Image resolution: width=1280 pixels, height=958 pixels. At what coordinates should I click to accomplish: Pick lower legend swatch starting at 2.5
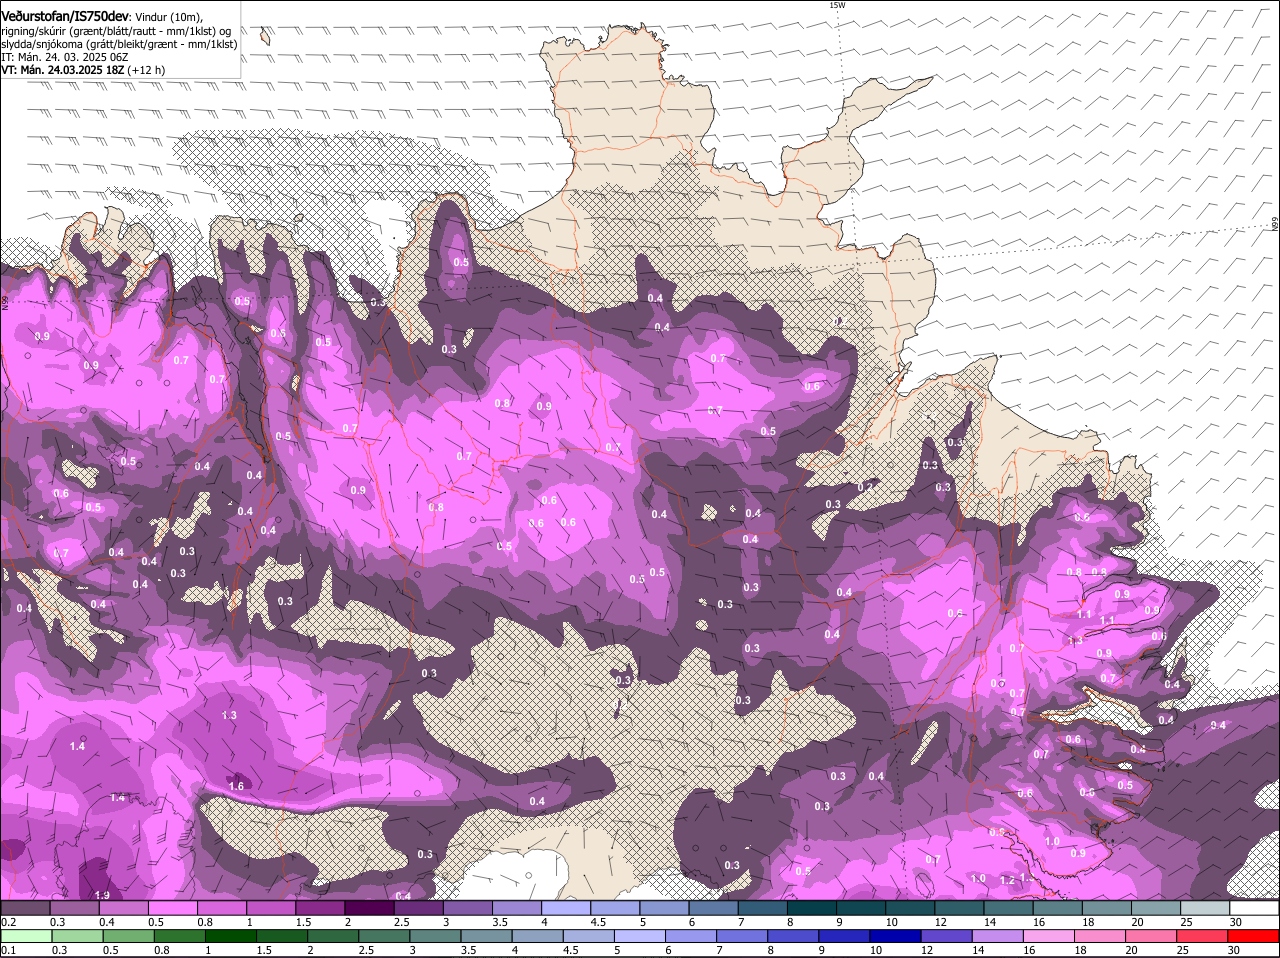tap(386, 936)
